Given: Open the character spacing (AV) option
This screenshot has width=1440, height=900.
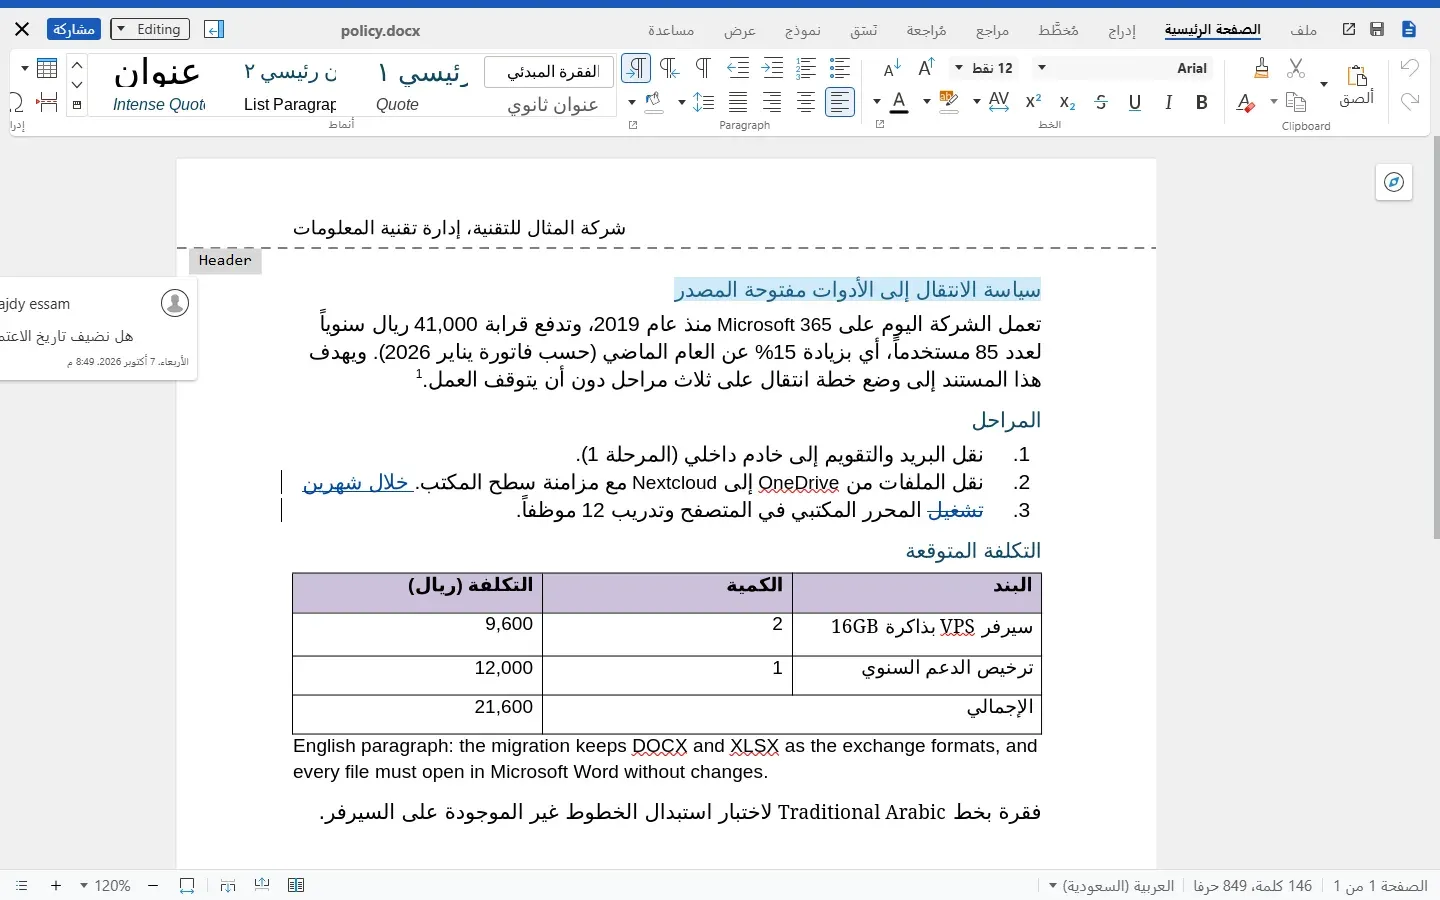Looking at the screenshot, I should pos(999,102).
